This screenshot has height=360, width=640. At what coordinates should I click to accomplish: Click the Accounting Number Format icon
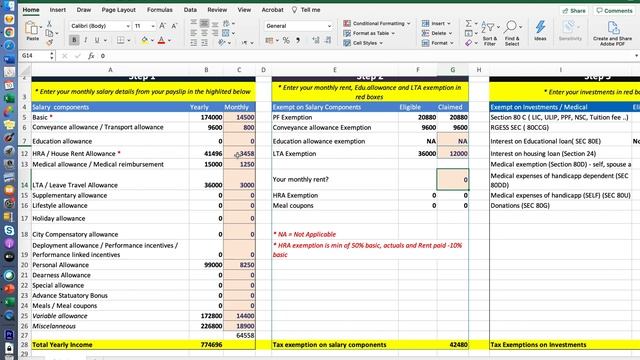point(269,40)
